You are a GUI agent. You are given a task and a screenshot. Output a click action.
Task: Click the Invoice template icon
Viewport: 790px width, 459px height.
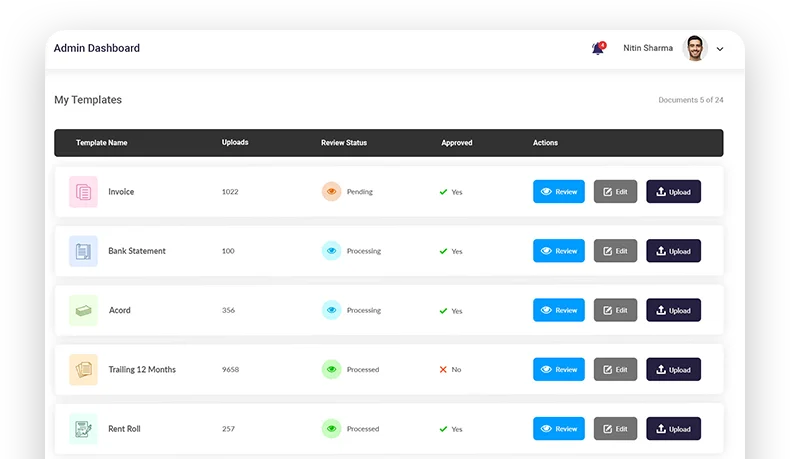(x=83, y=192)
